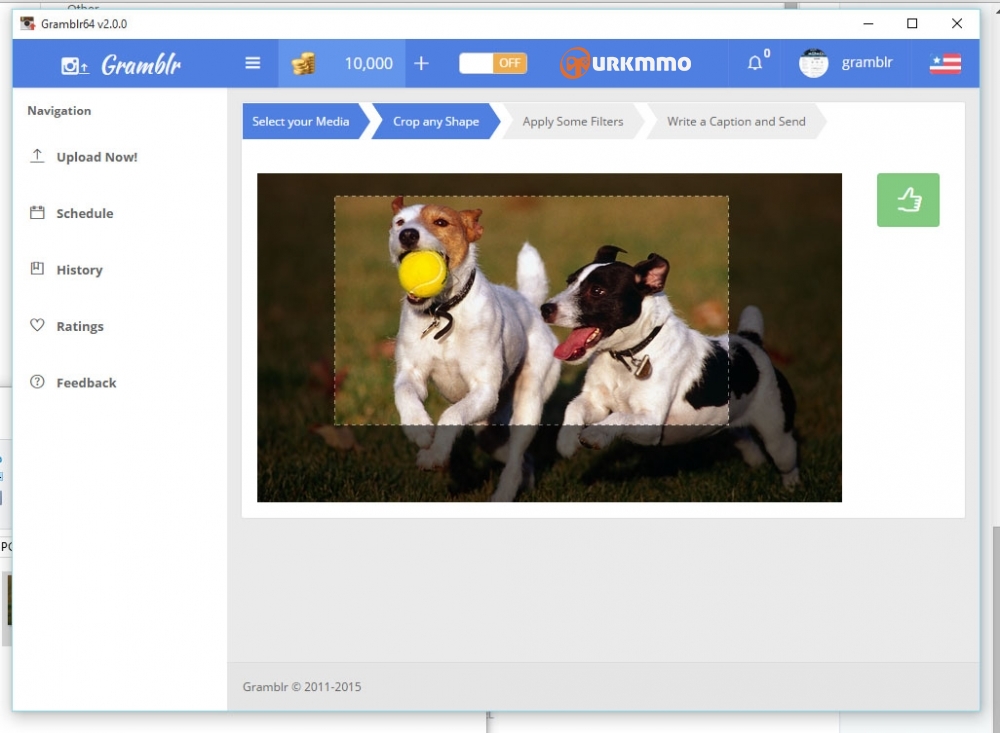The width and height of the screenshot is (1000, 733).
Task: Click the upload arrow icon
Action: pos(37,156)
